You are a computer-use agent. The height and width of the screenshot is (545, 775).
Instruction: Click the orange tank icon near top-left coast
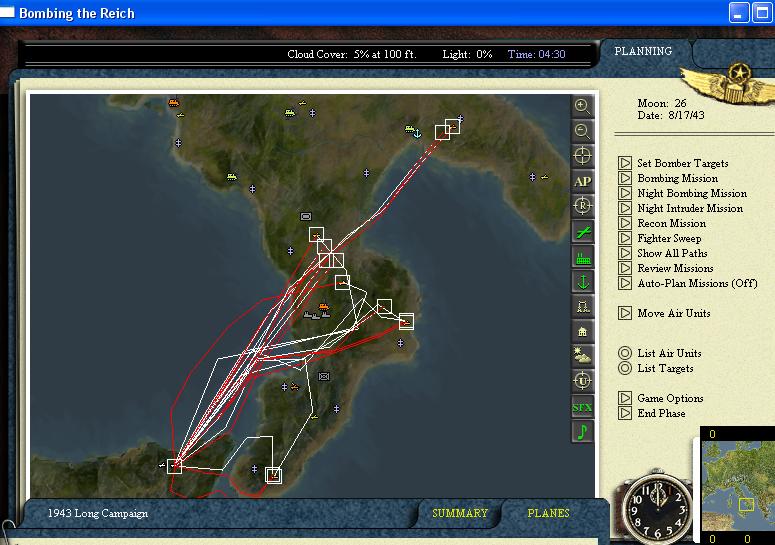173,103
